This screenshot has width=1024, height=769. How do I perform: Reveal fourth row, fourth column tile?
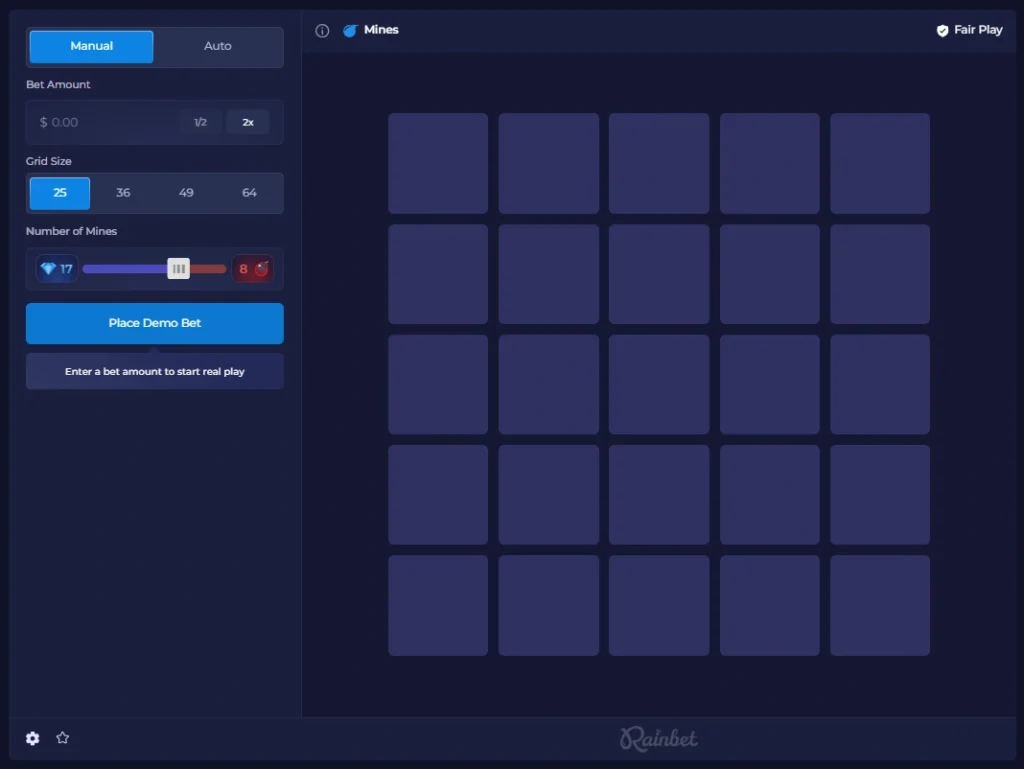(x=770, y=495)
